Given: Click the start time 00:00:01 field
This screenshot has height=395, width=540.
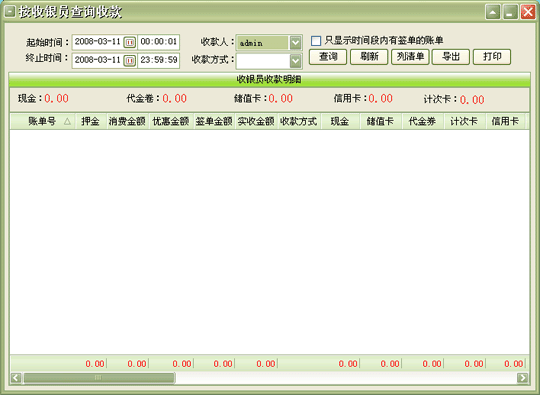Looking at the screenshot, I should [158, 42].
